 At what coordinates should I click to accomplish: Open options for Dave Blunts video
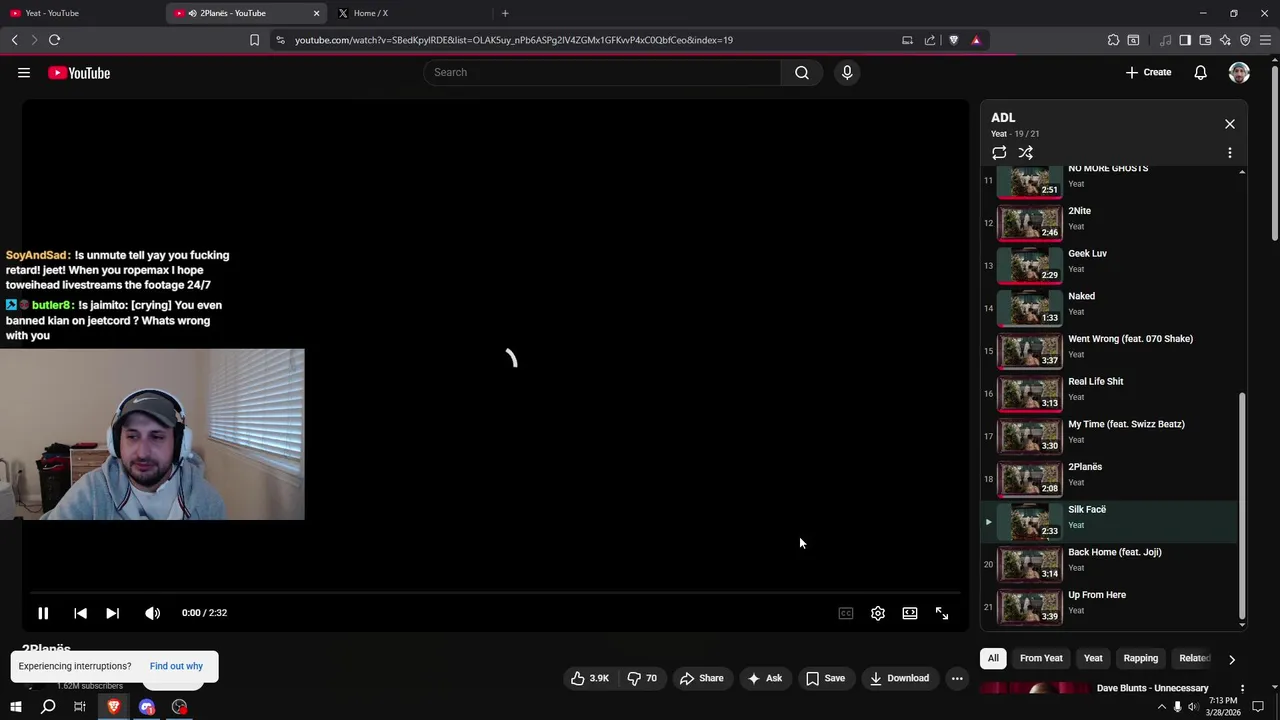point(1242,688)
